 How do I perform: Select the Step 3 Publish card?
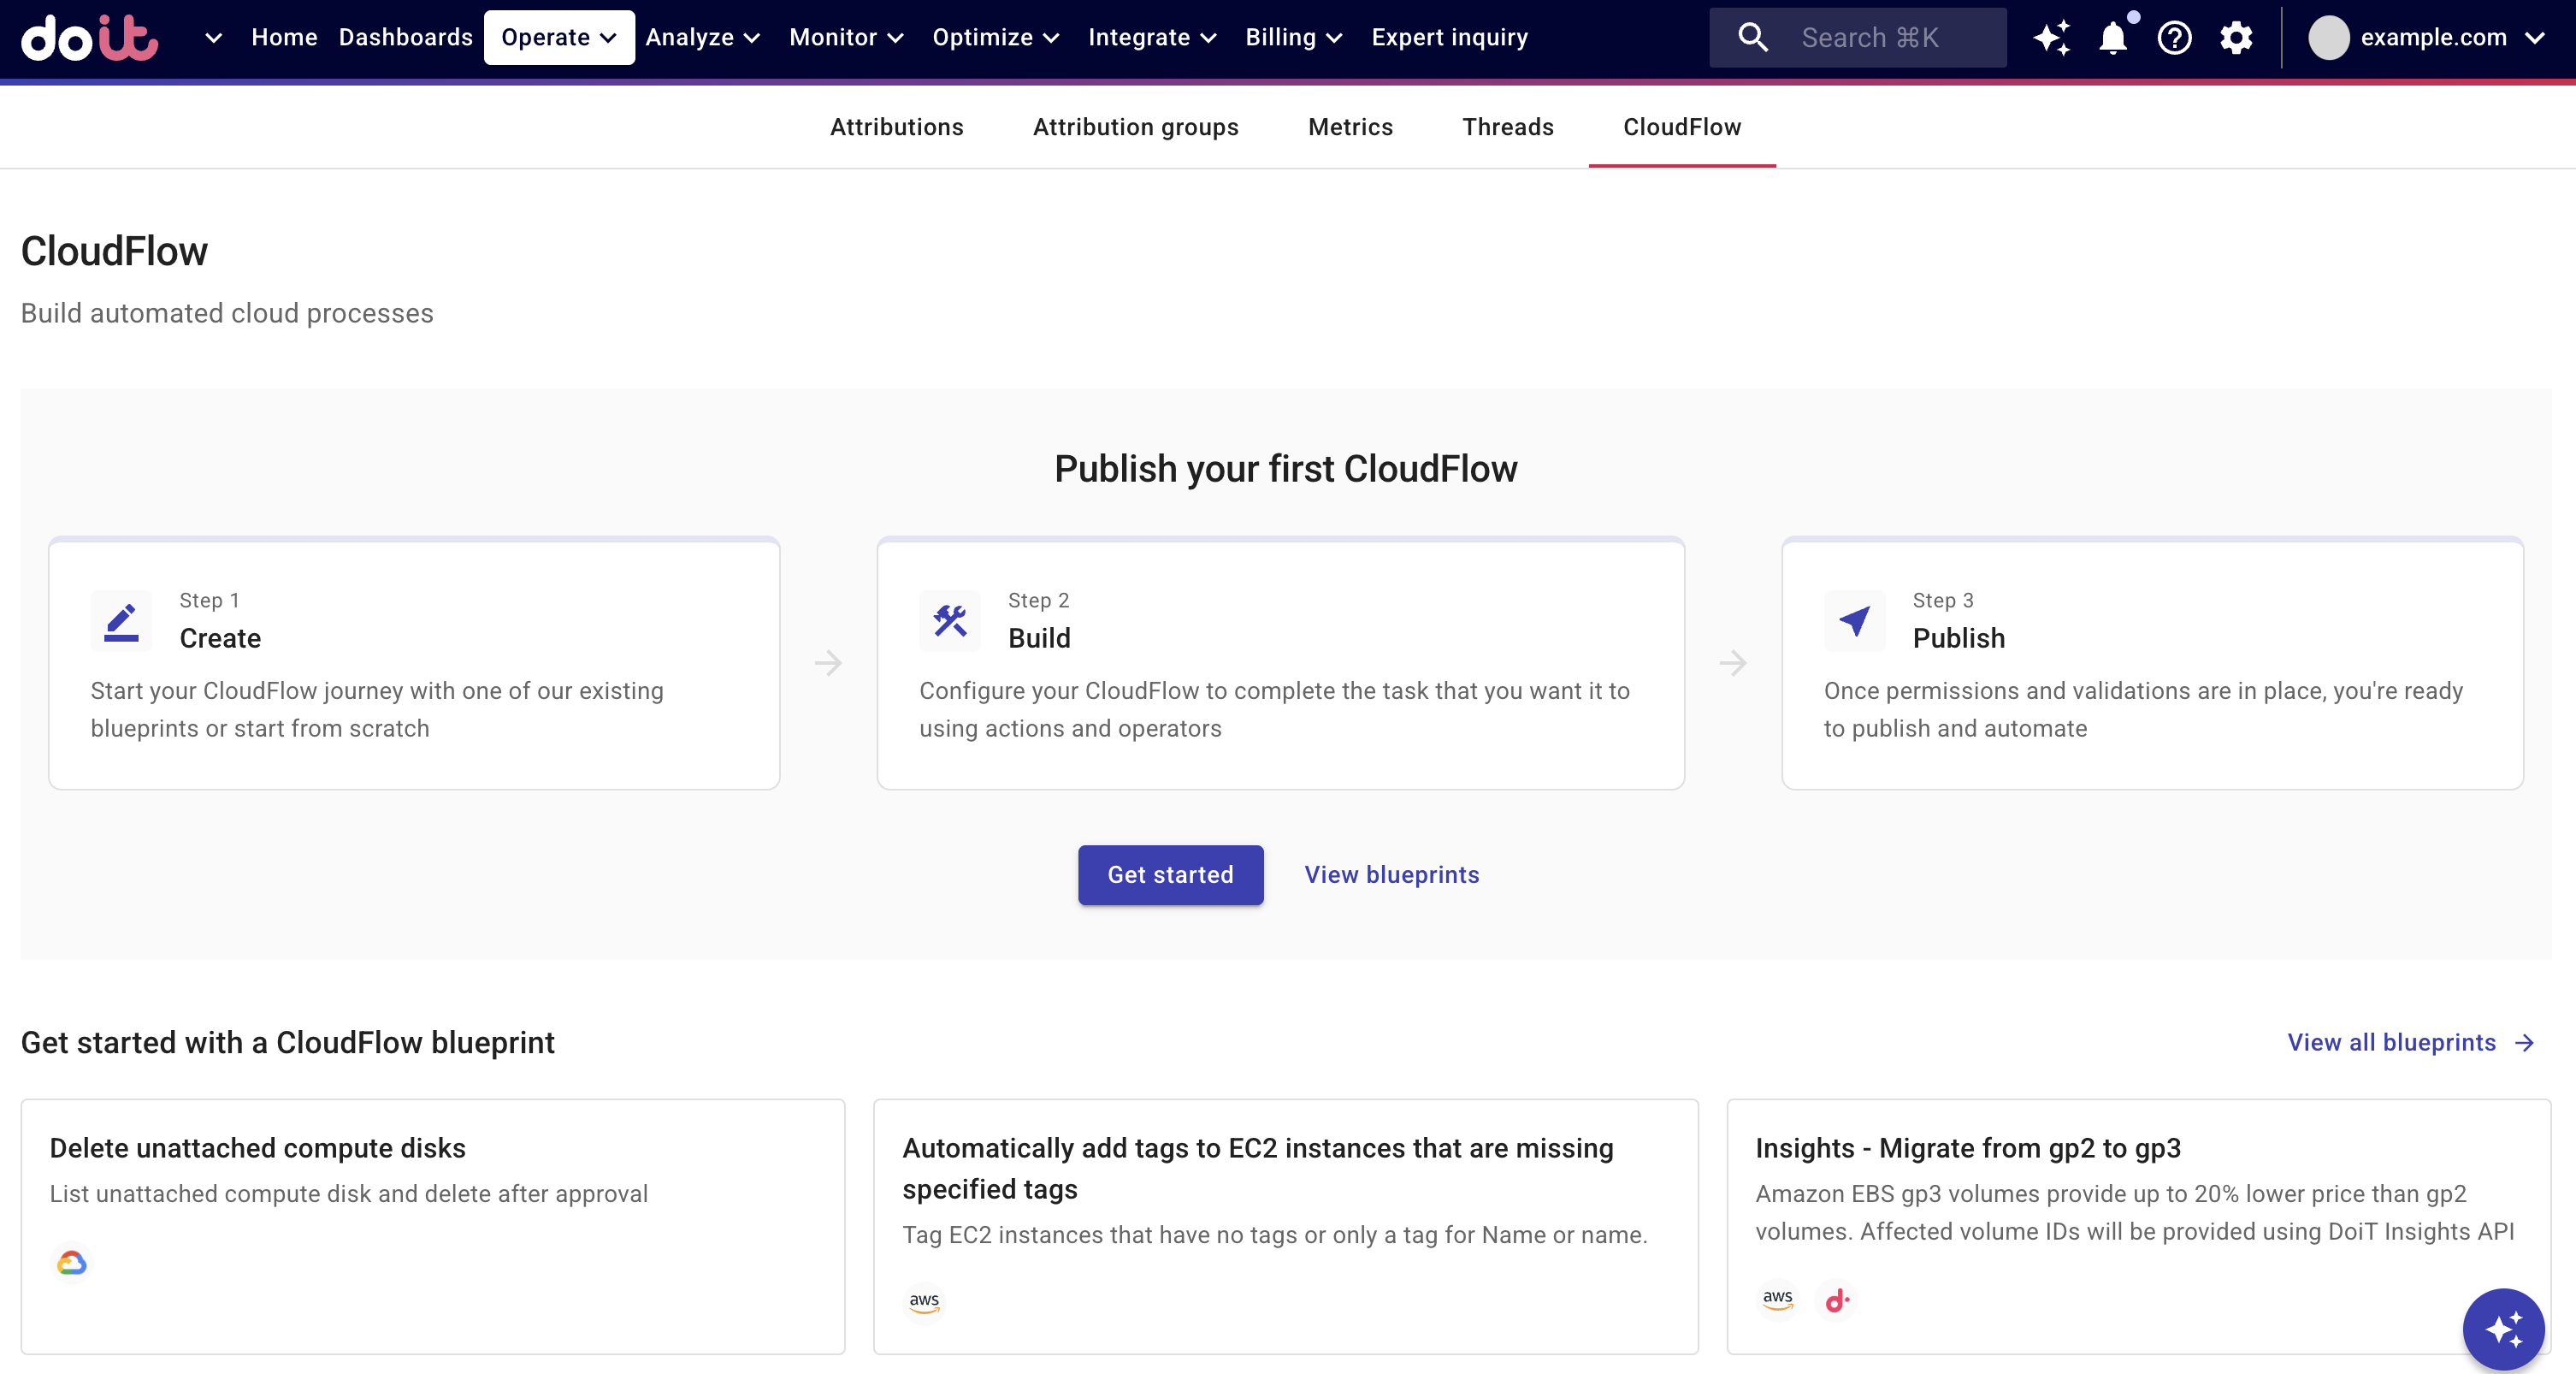click(2153, 664)
